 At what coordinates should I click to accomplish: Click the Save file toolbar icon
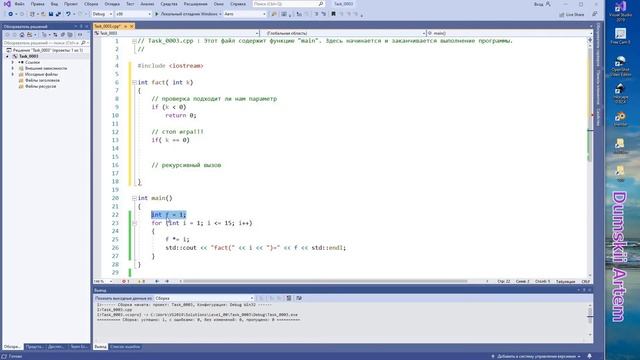click(x=51, y=14)
